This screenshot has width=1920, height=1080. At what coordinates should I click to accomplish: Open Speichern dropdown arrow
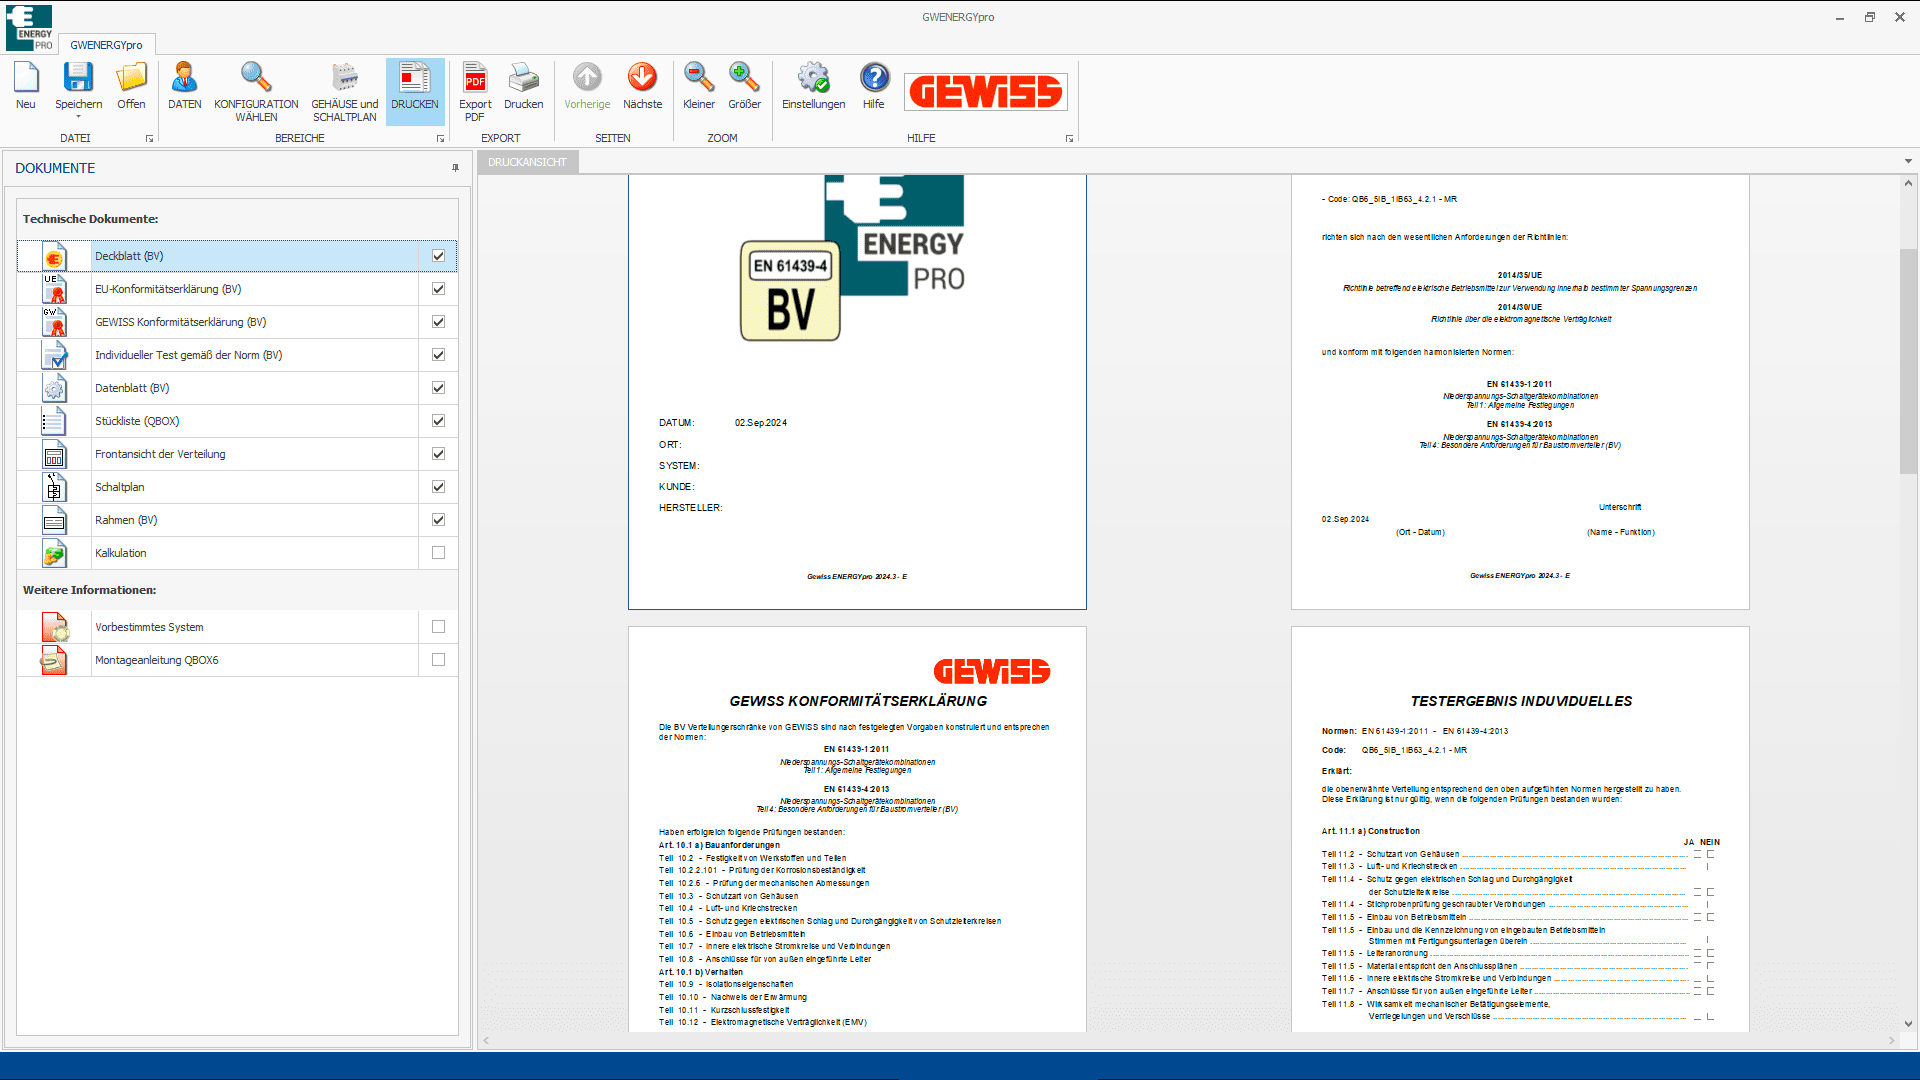click(78, 117)
